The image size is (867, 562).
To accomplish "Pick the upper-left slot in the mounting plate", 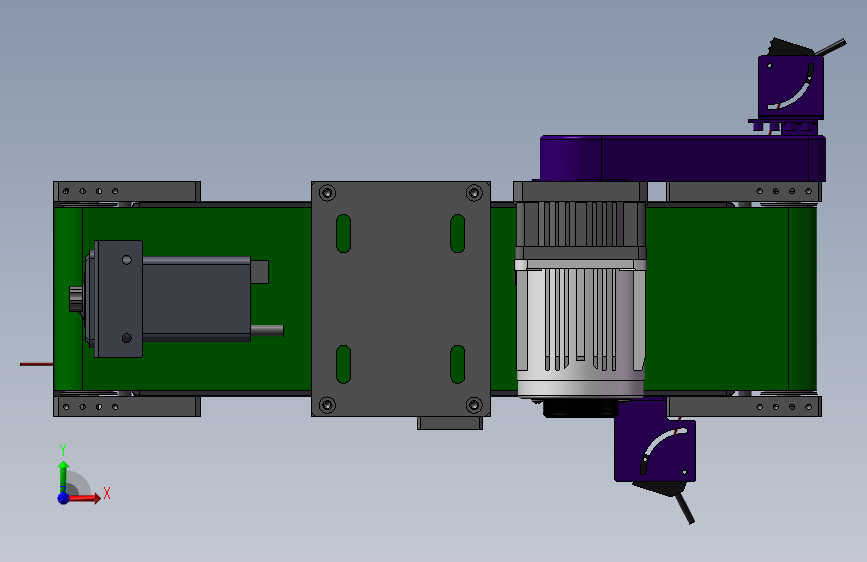I will click(x=343, y=233).
